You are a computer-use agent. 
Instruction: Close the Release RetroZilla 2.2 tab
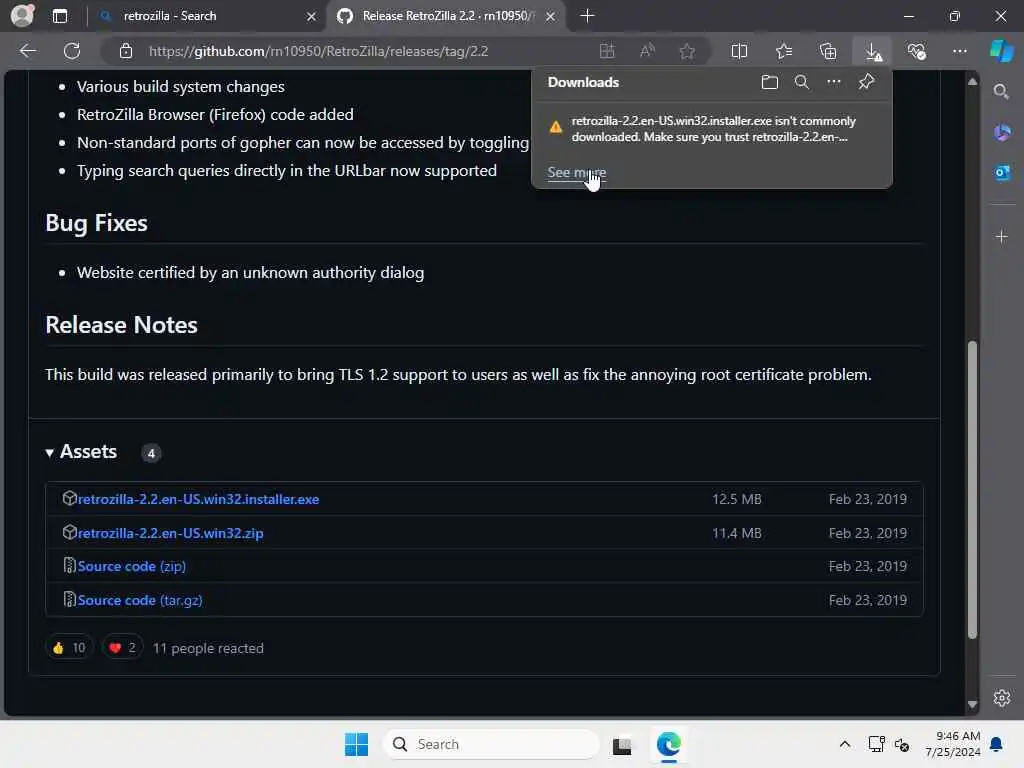pyautogui.click(x=551, y=16)
